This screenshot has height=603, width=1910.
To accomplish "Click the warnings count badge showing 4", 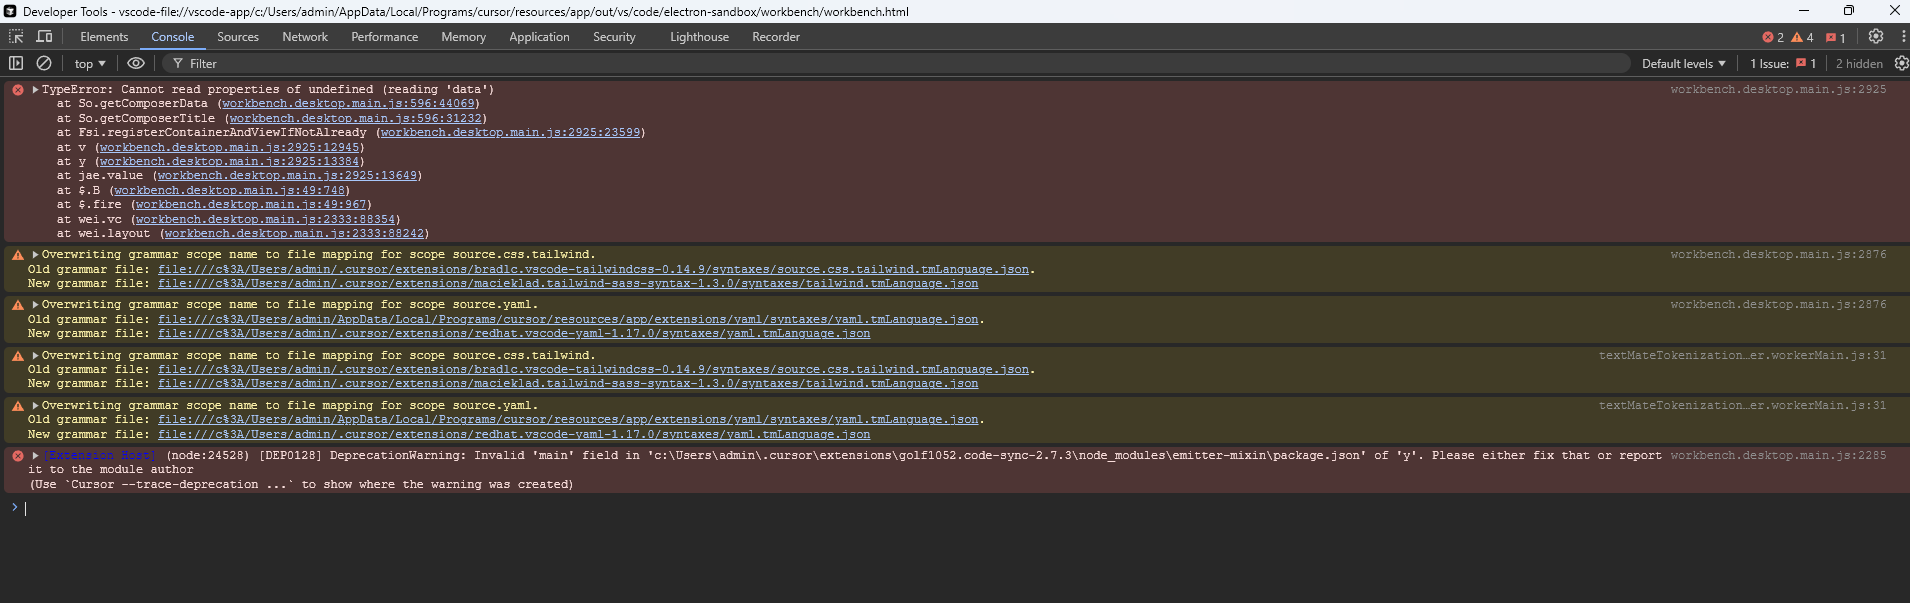I will tap(1802, 37).
